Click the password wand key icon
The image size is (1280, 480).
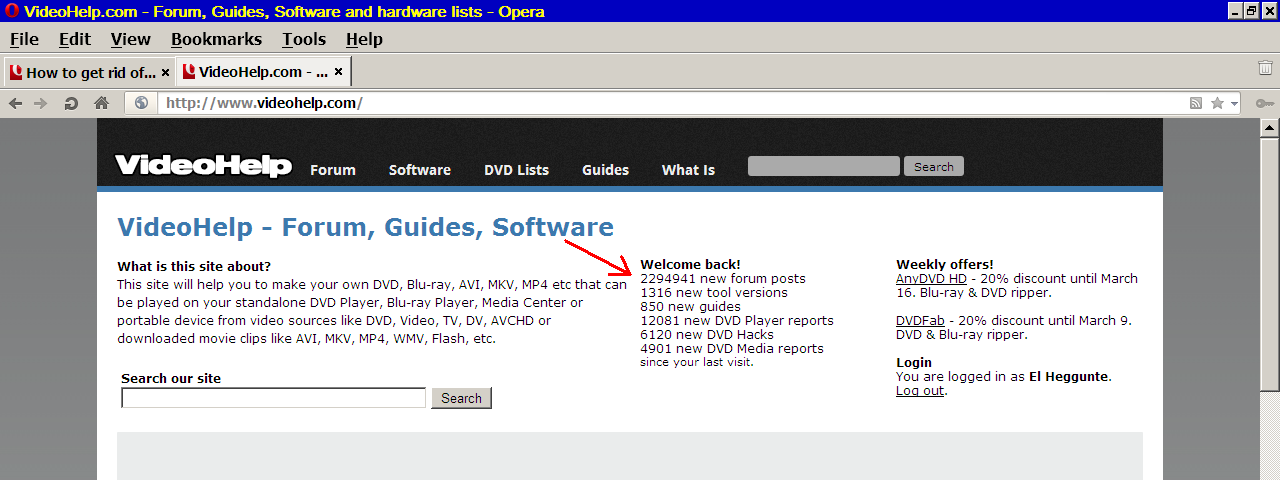click(x=1265, y=103)
